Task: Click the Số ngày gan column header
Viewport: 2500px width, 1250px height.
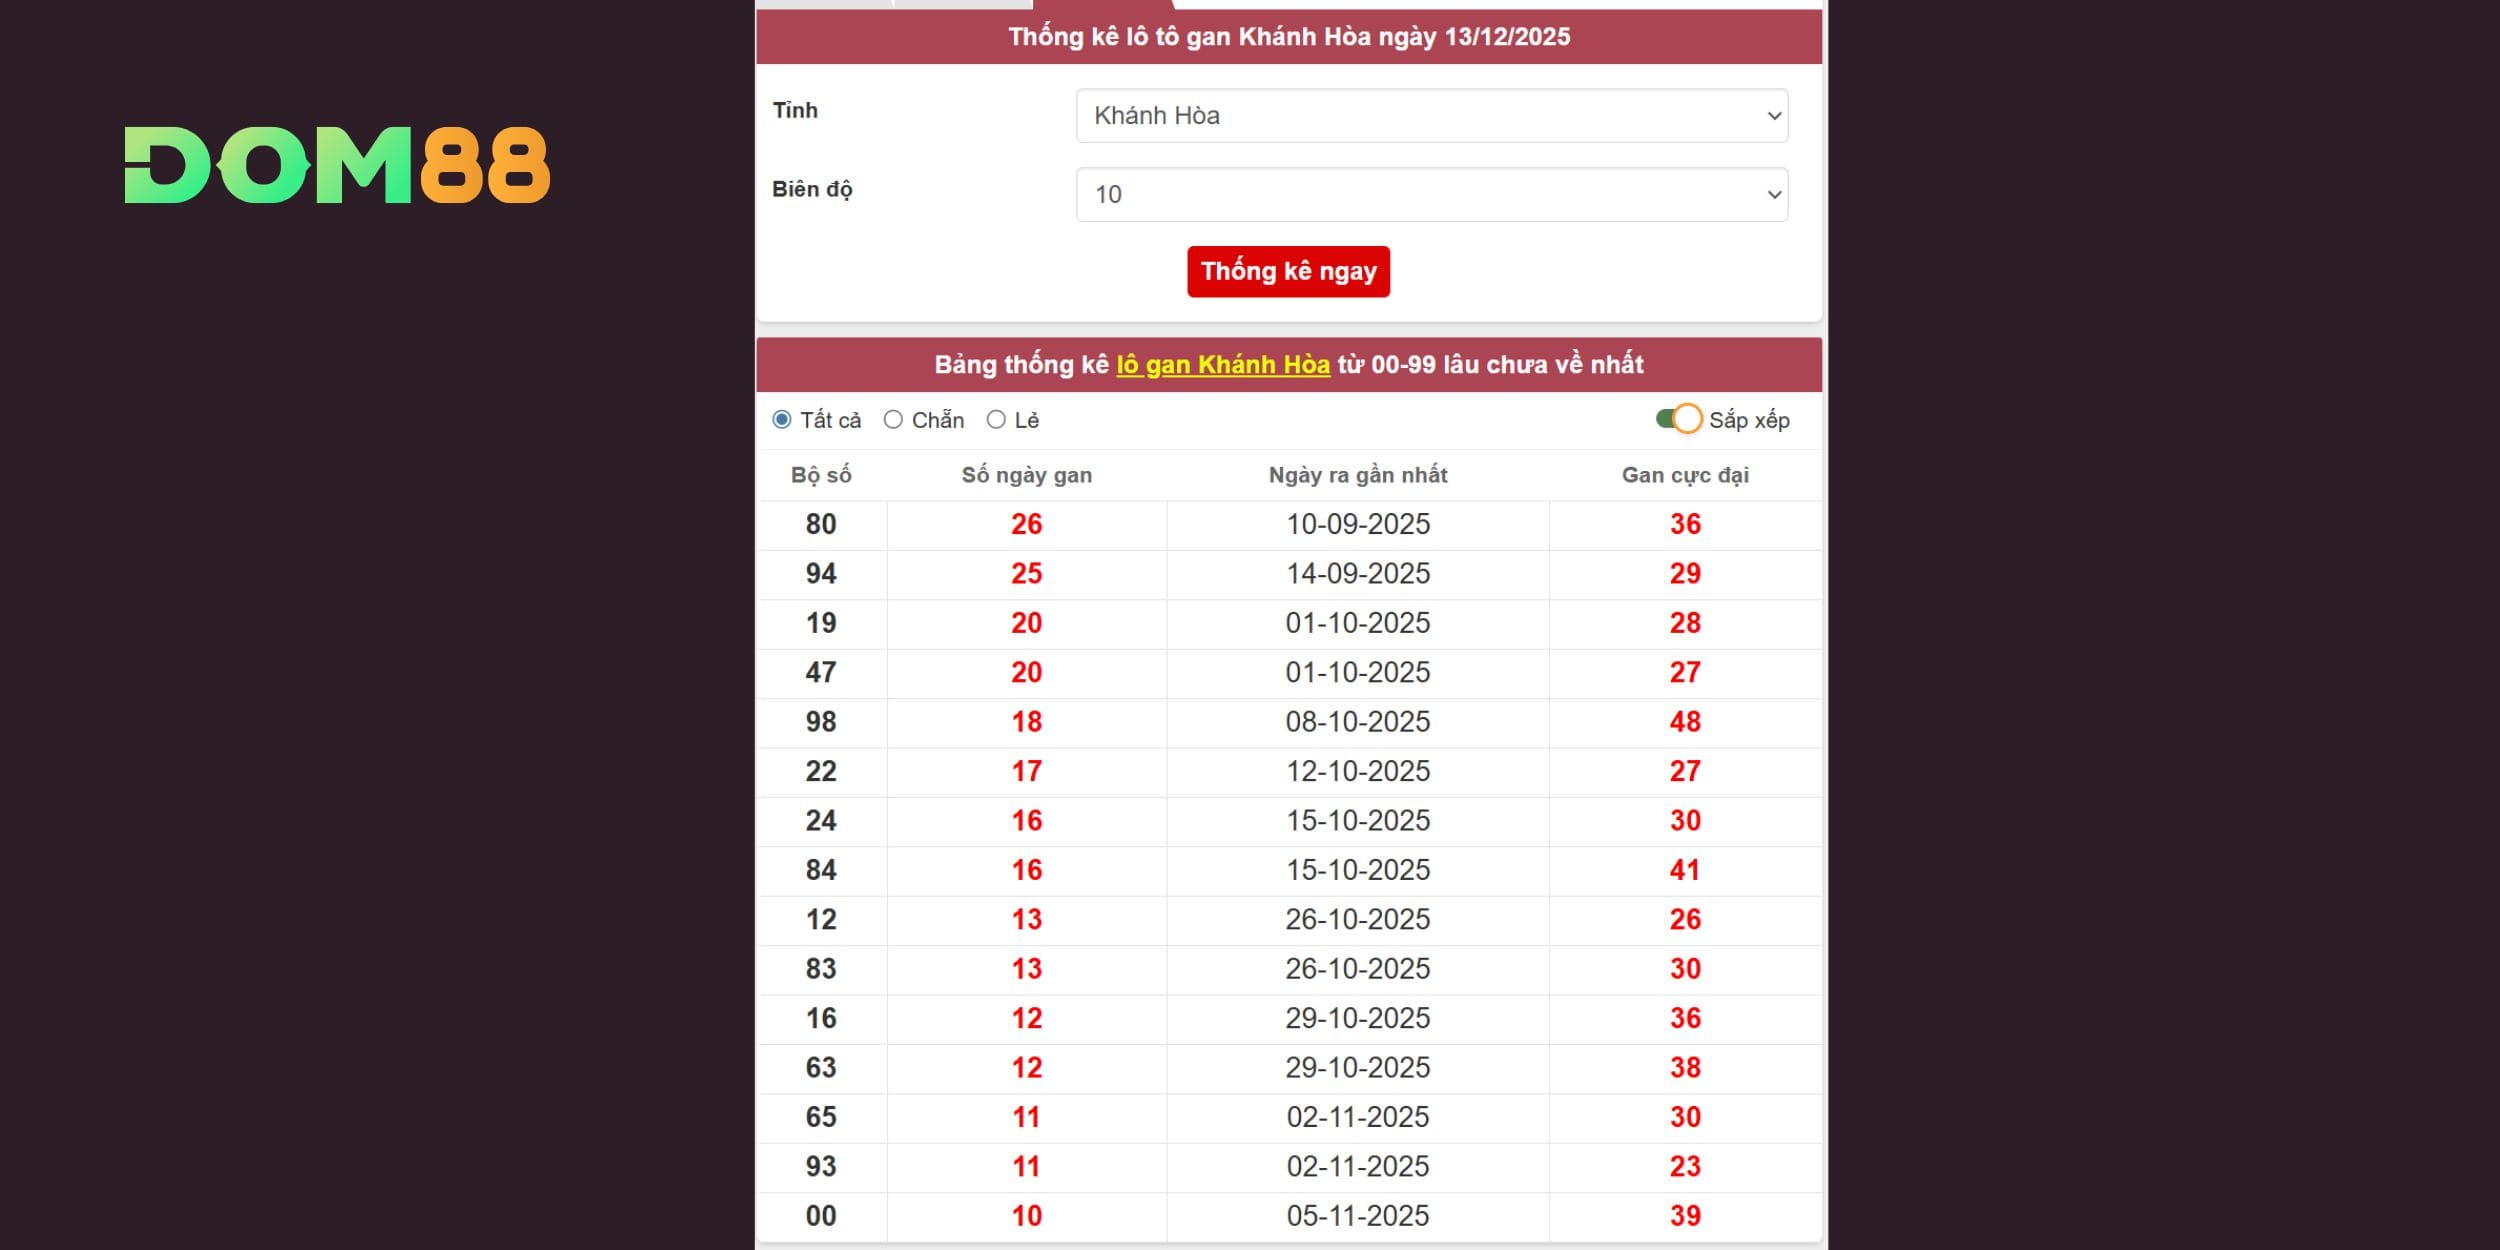Action: [1026, 475]
